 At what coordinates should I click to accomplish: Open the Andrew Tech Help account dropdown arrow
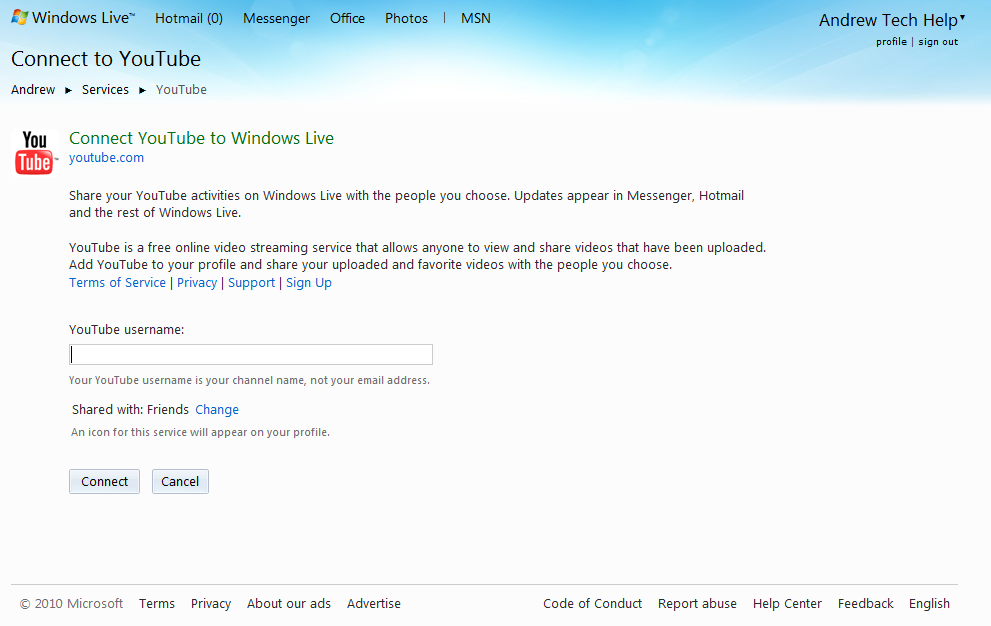(x=963, y=18)
